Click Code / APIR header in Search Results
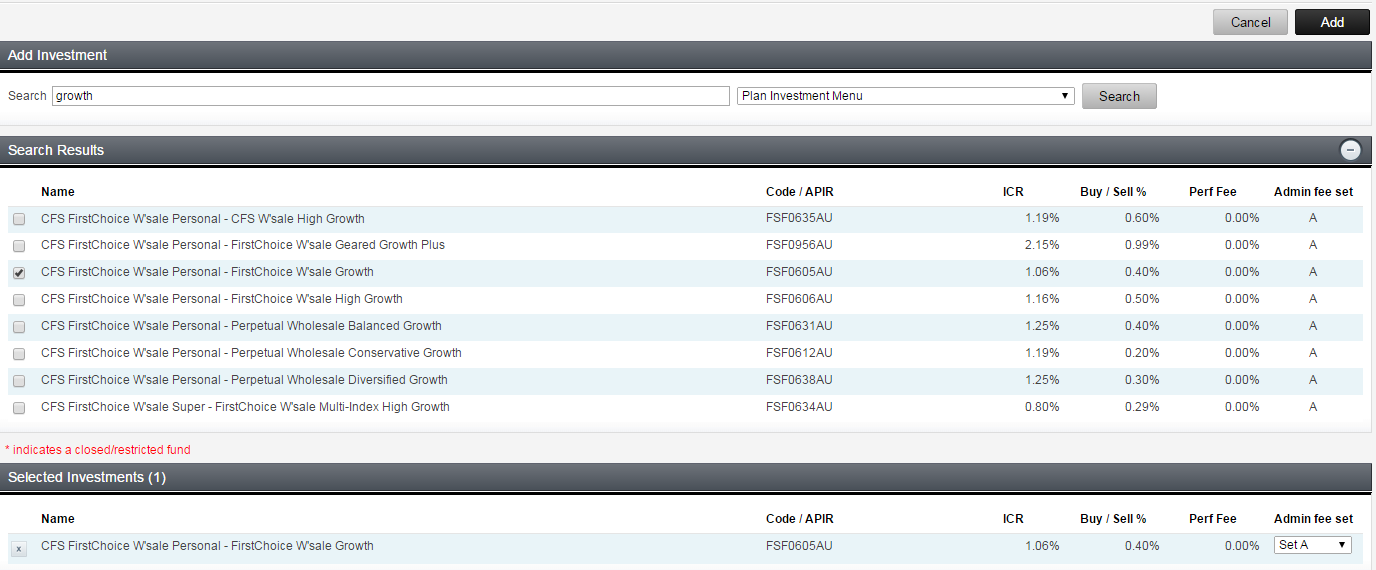Viewport: 1376px width, 570px height. (x=799, y=192)
